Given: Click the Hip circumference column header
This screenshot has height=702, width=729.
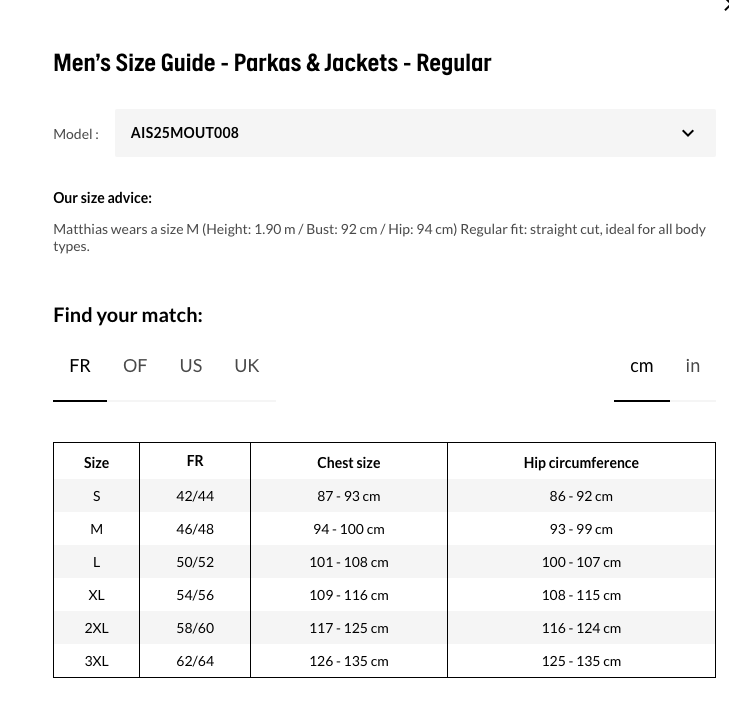Looking at the screenshot, I should 581,463.
